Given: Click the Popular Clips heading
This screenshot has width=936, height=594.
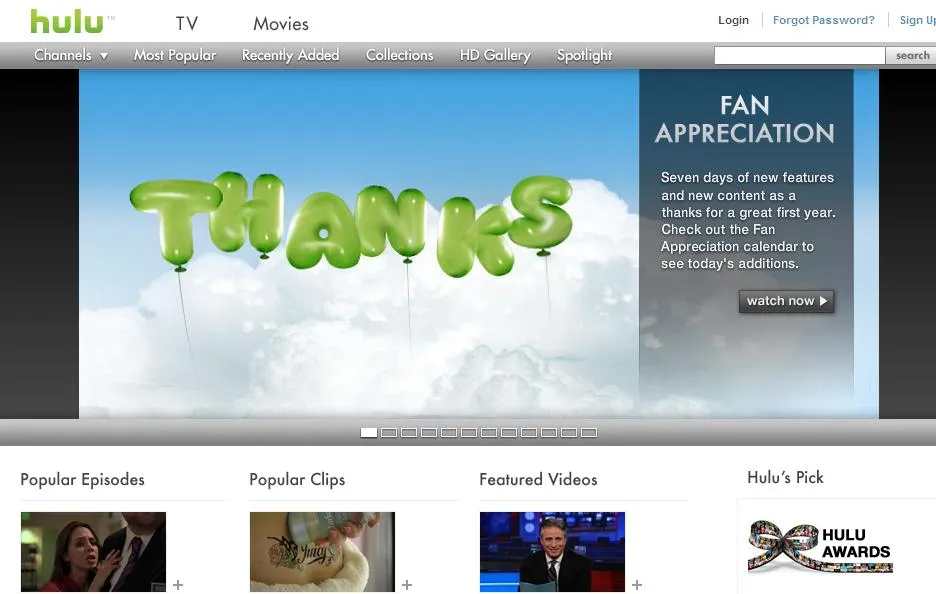Looking at the screenshot, I should [297, 479].
